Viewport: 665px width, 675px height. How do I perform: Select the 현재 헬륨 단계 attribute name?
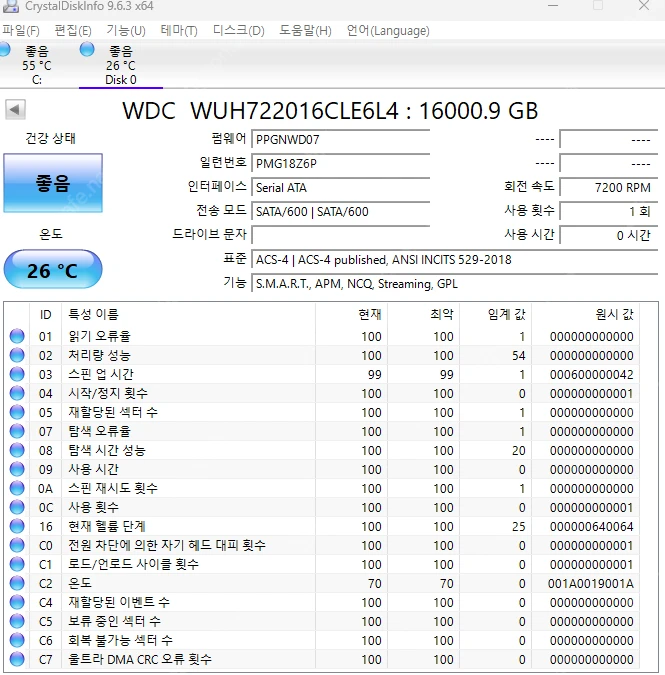[107, 526]
